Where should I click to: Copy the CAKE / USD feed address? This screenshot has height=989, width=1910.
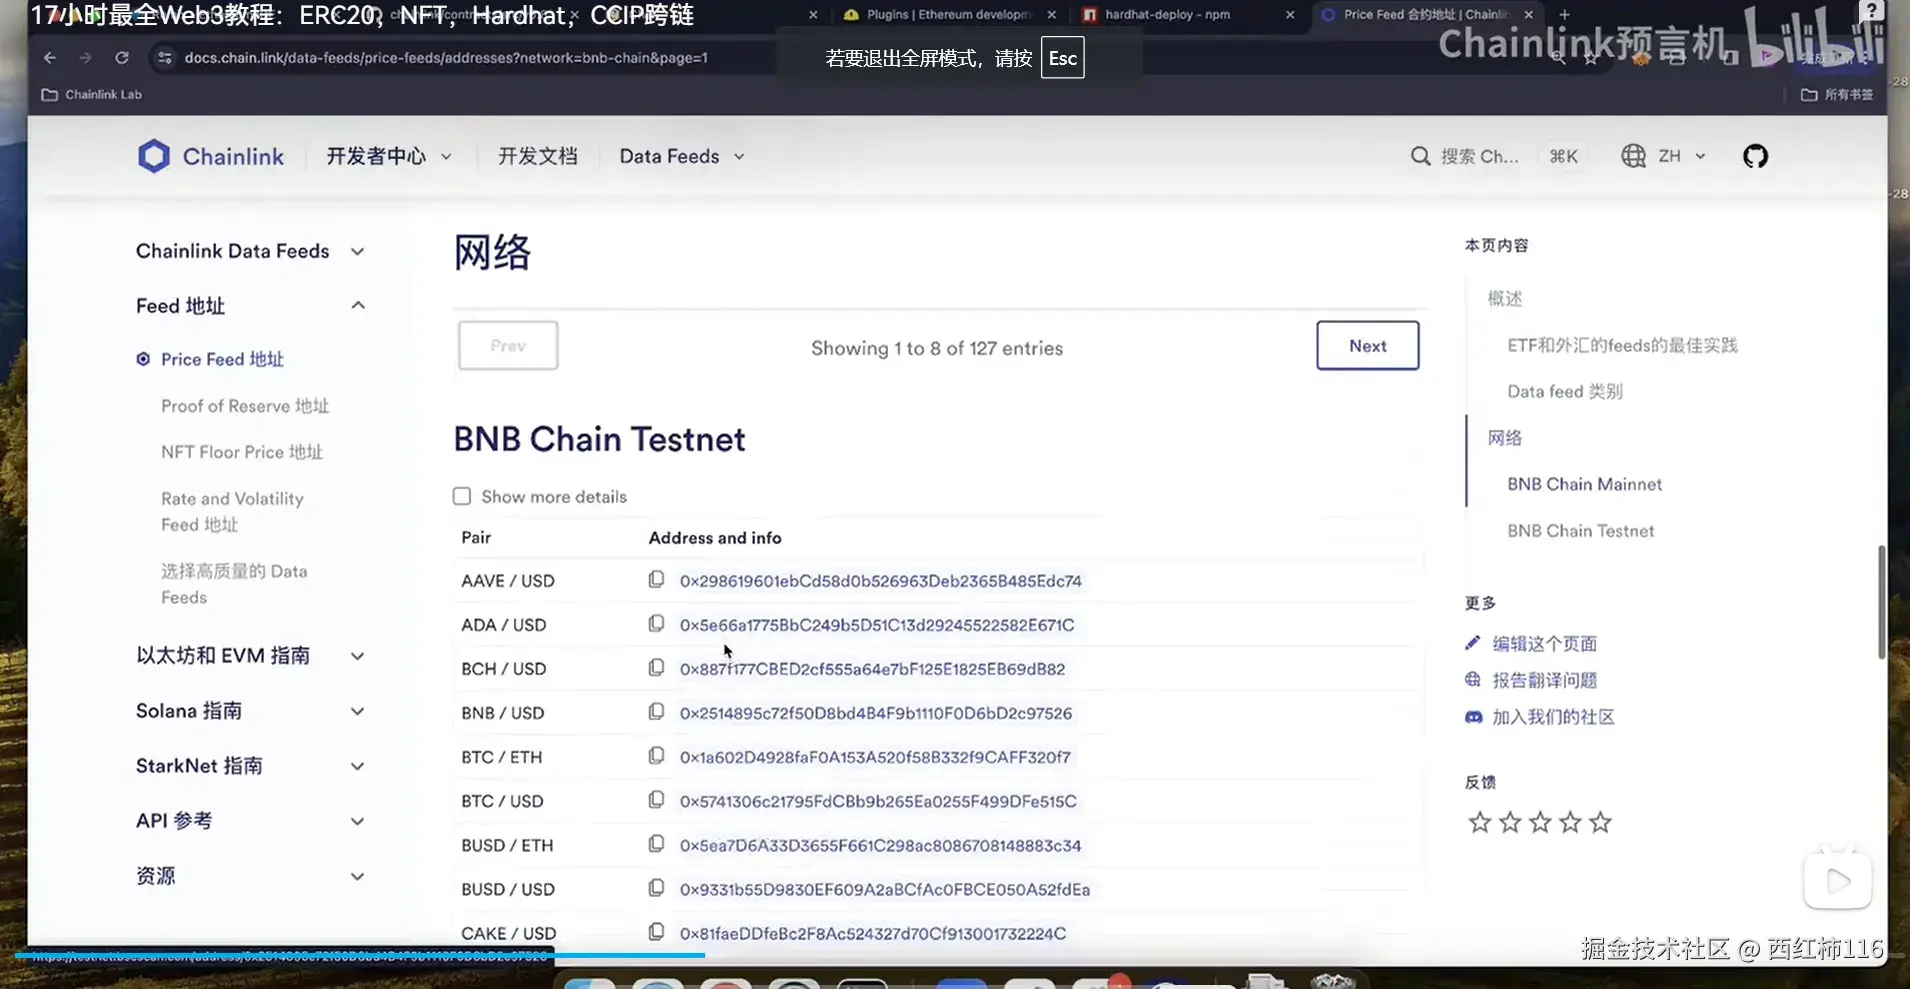(x=656, y=932)
